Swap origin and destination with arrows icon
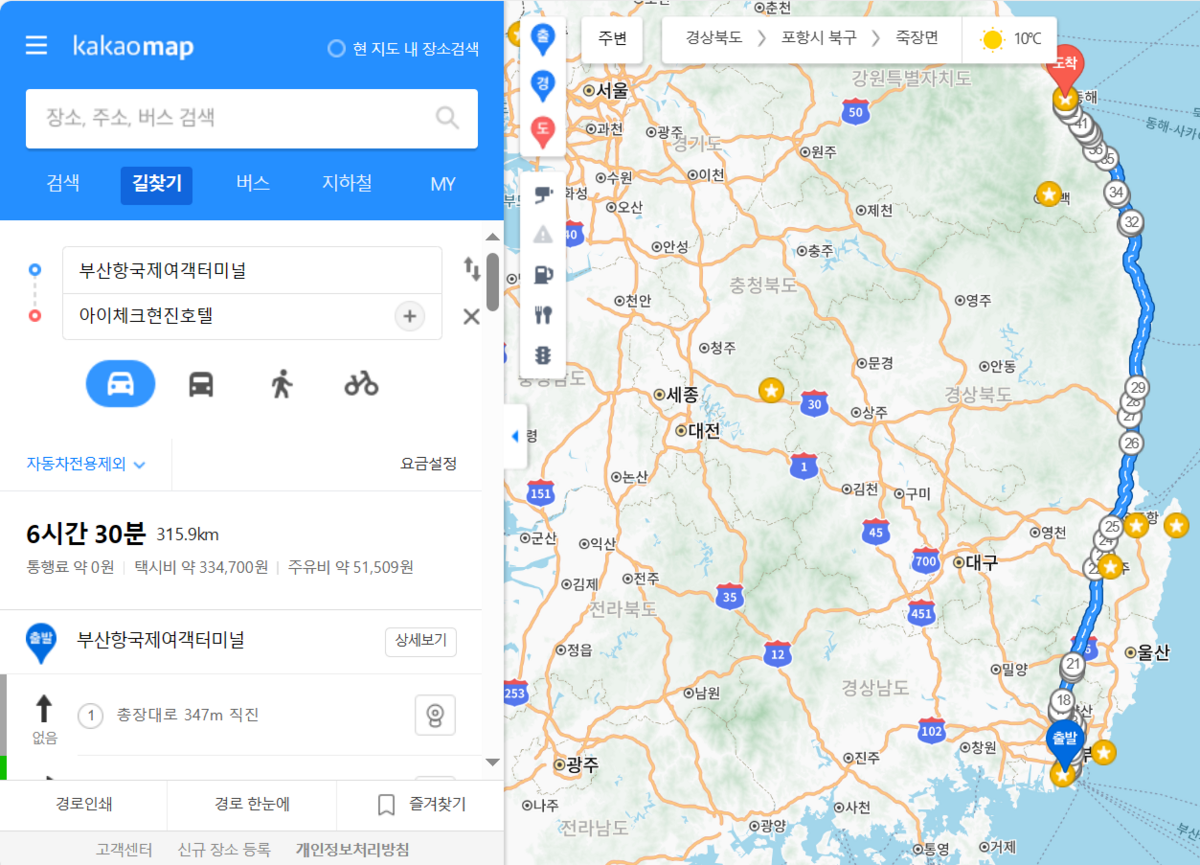1200x865 pixels. pos(472,268)
